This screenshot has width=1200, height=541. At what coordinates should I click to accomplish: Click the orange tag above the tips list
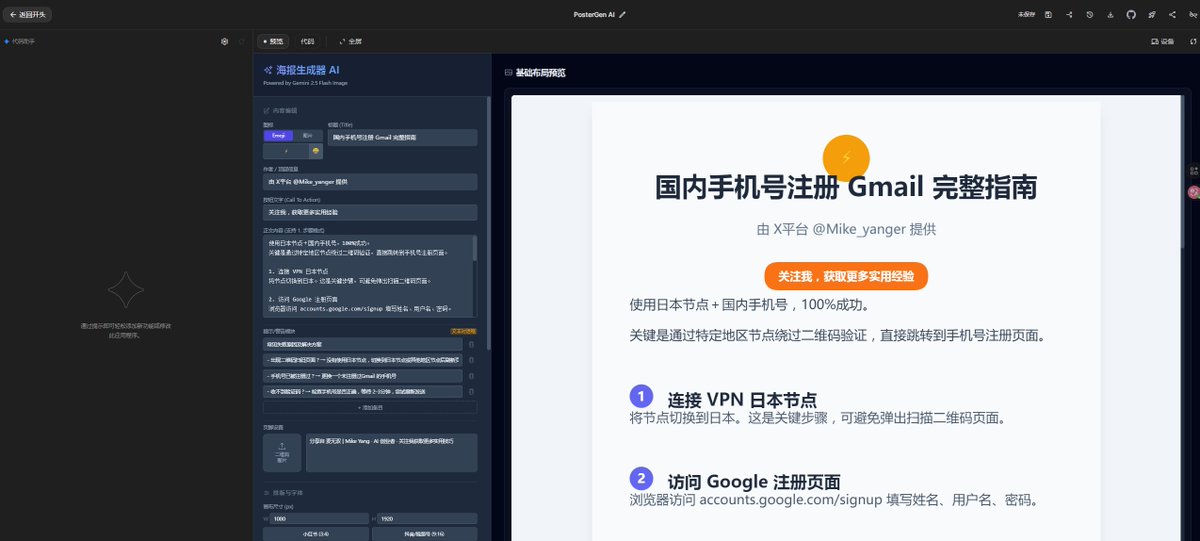coord(463,331)
